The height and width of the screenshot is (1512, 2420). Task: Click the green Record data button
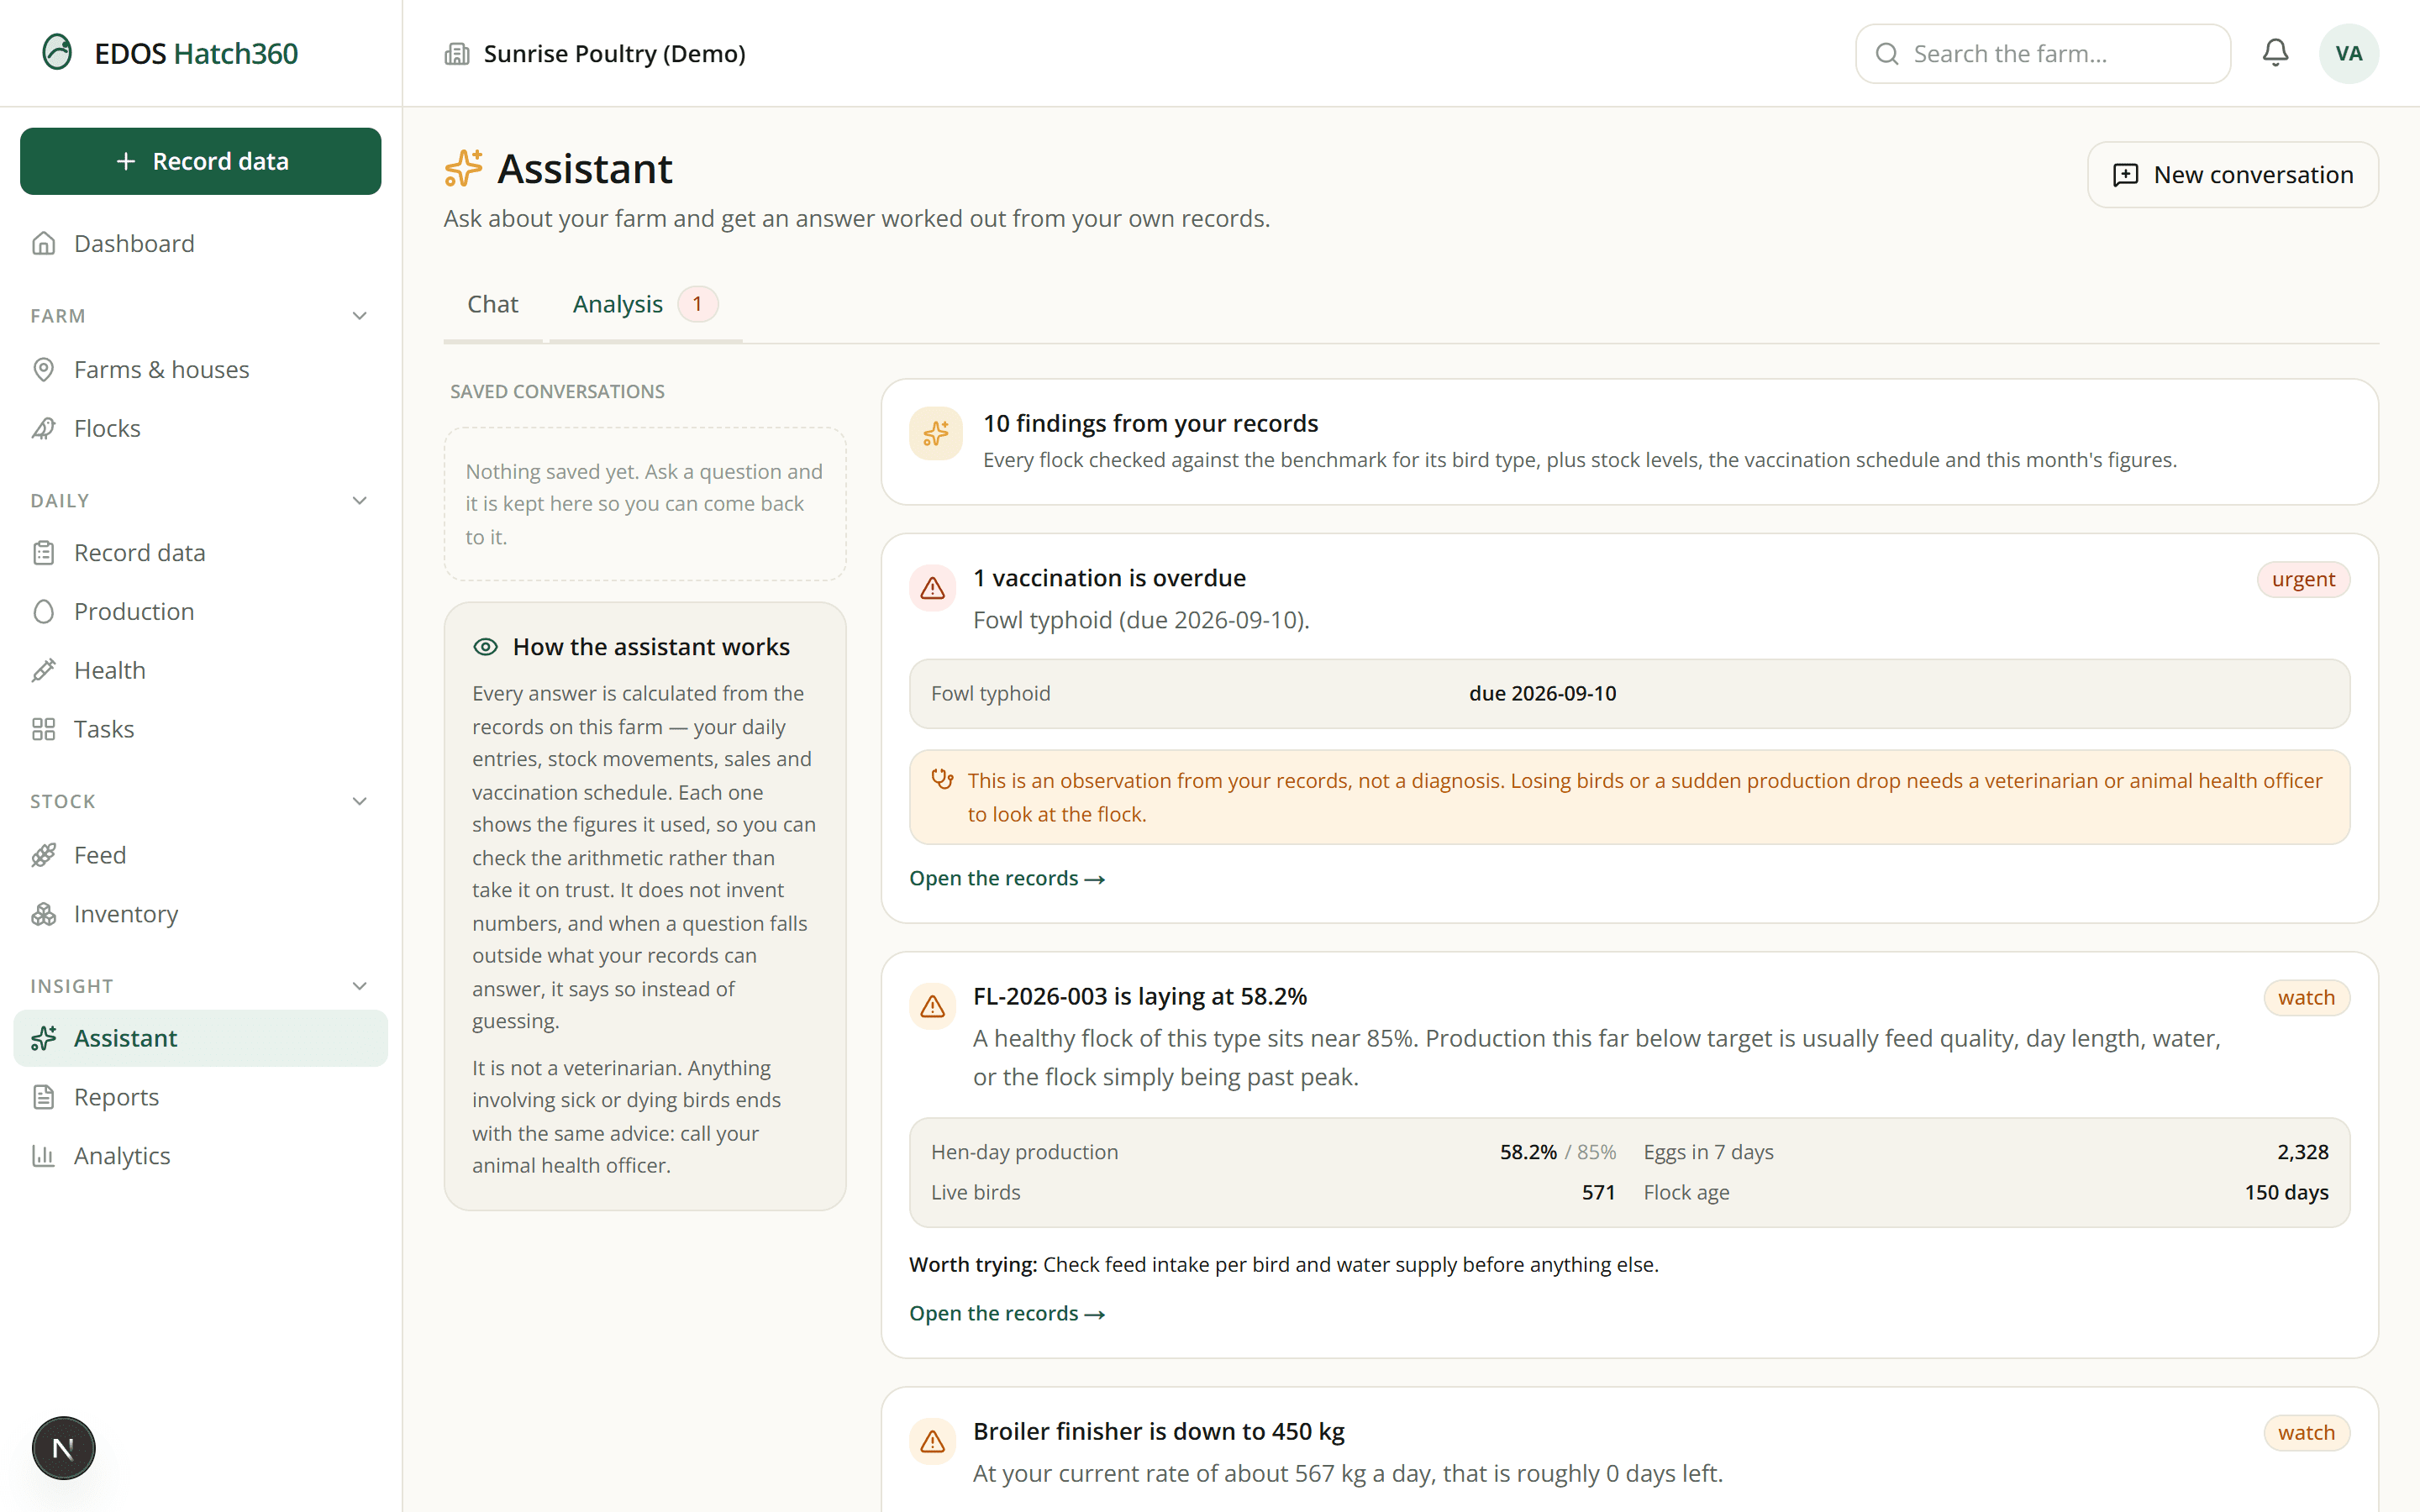pos(200,161)
